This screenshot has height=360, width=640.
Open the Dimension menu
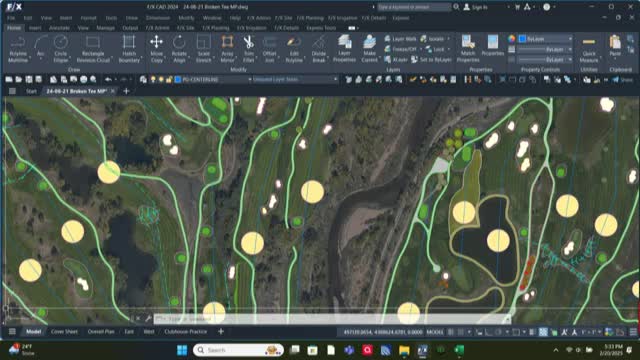158,18
